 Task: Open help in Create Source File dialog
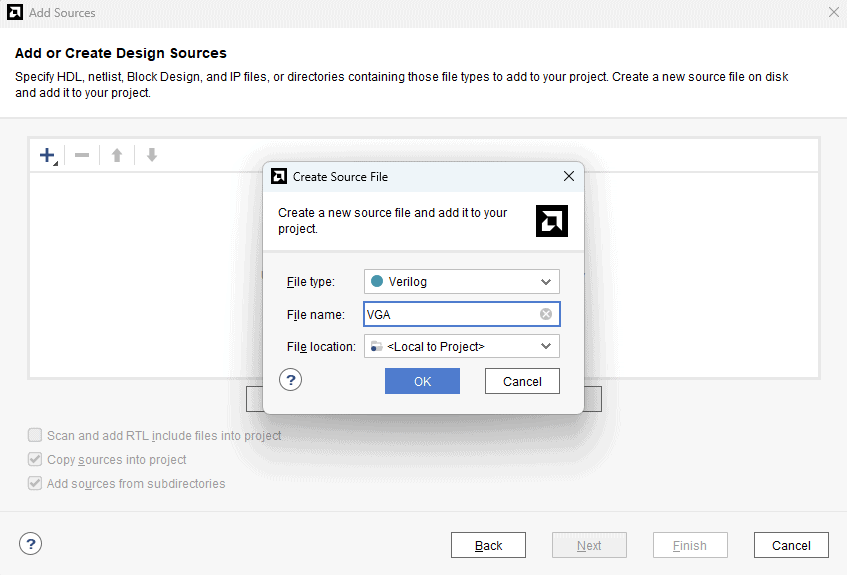pos(290,380)
